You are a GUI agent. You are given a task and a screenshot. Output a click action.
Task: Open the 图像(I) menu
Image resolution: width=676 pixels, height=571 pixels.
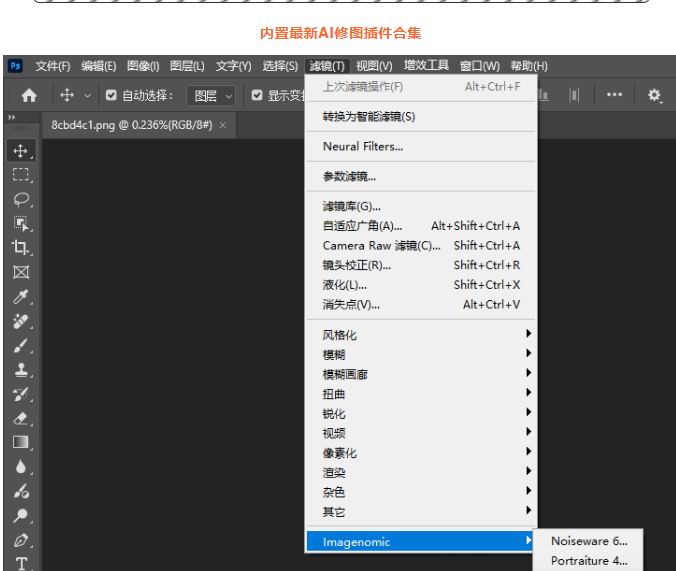coord(143,66)
